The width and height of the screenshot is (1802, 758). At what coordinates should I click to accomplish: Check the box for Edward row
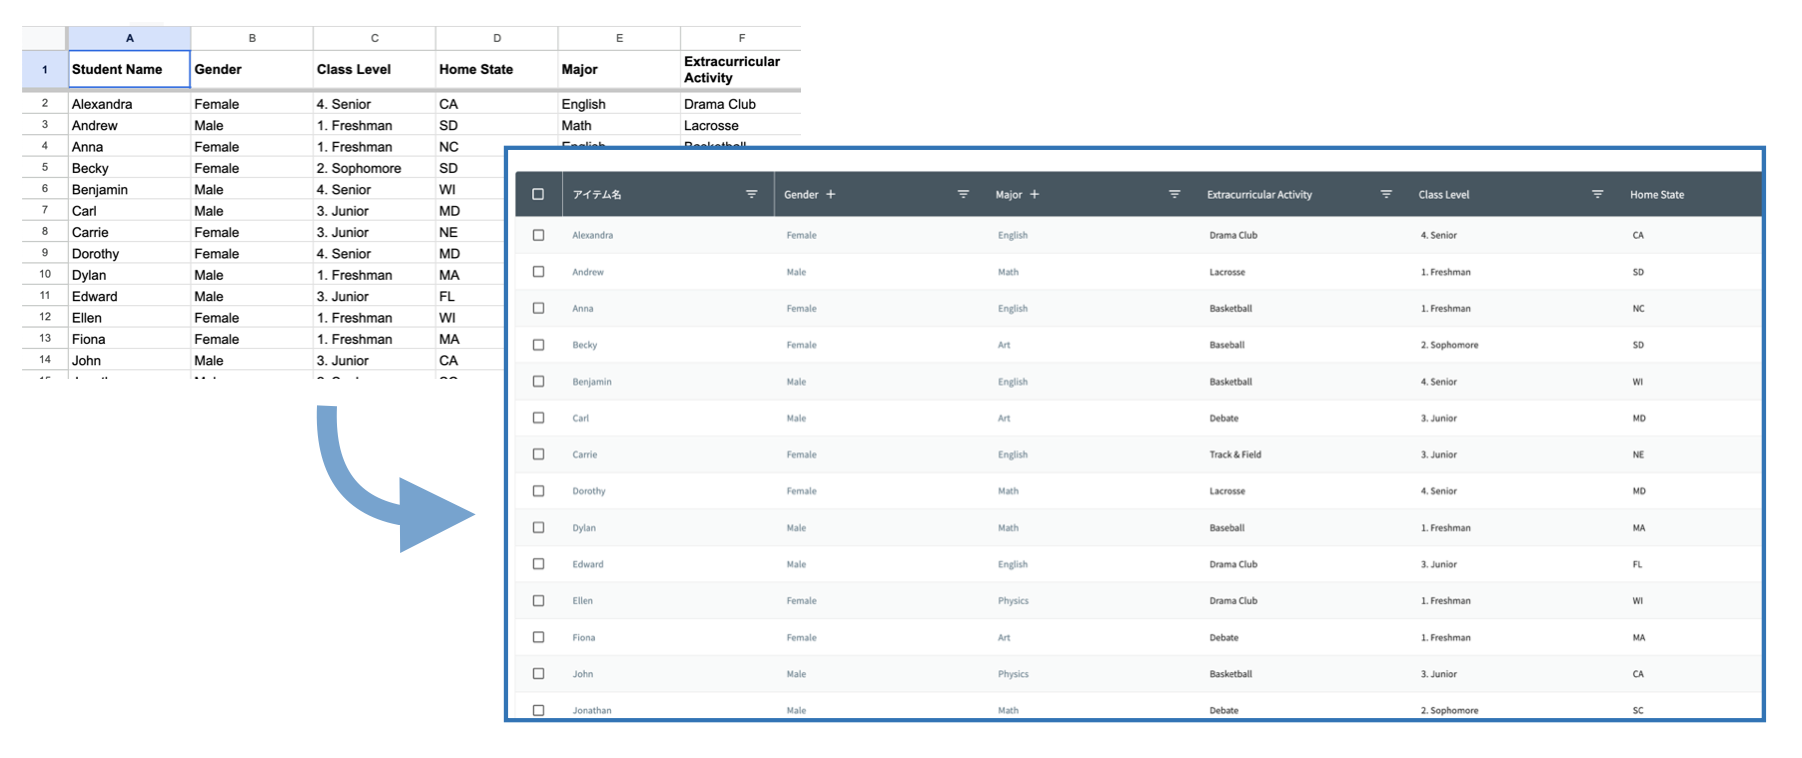538,564
